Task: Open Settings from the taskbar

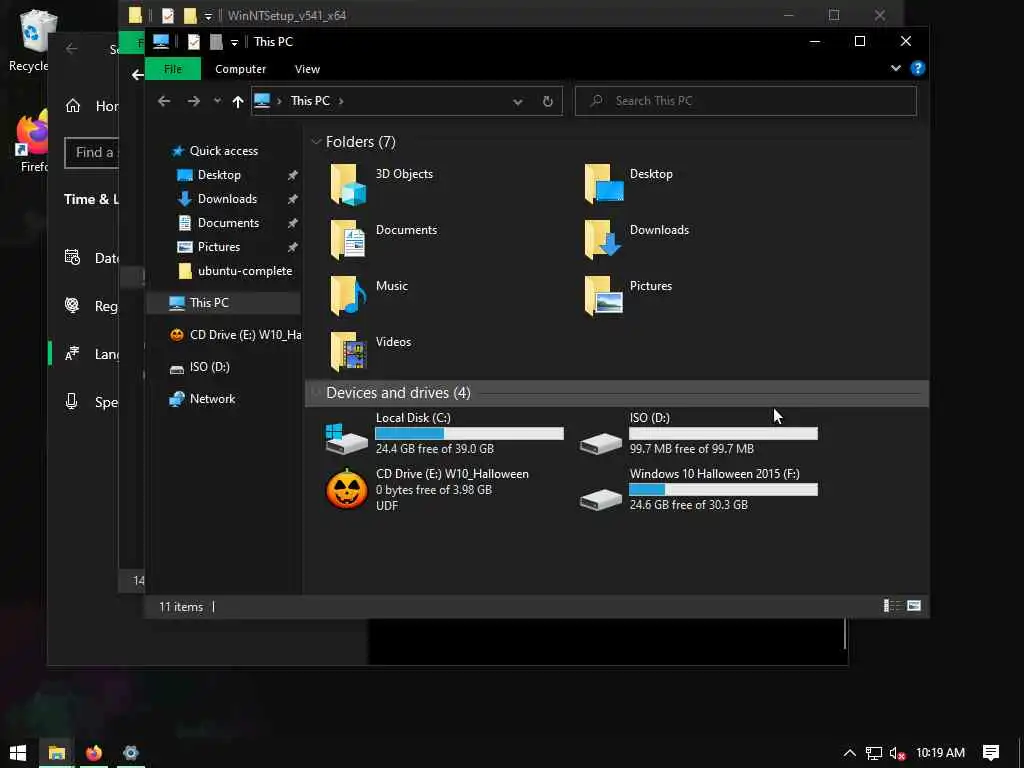Action: (x=131, y=753)
